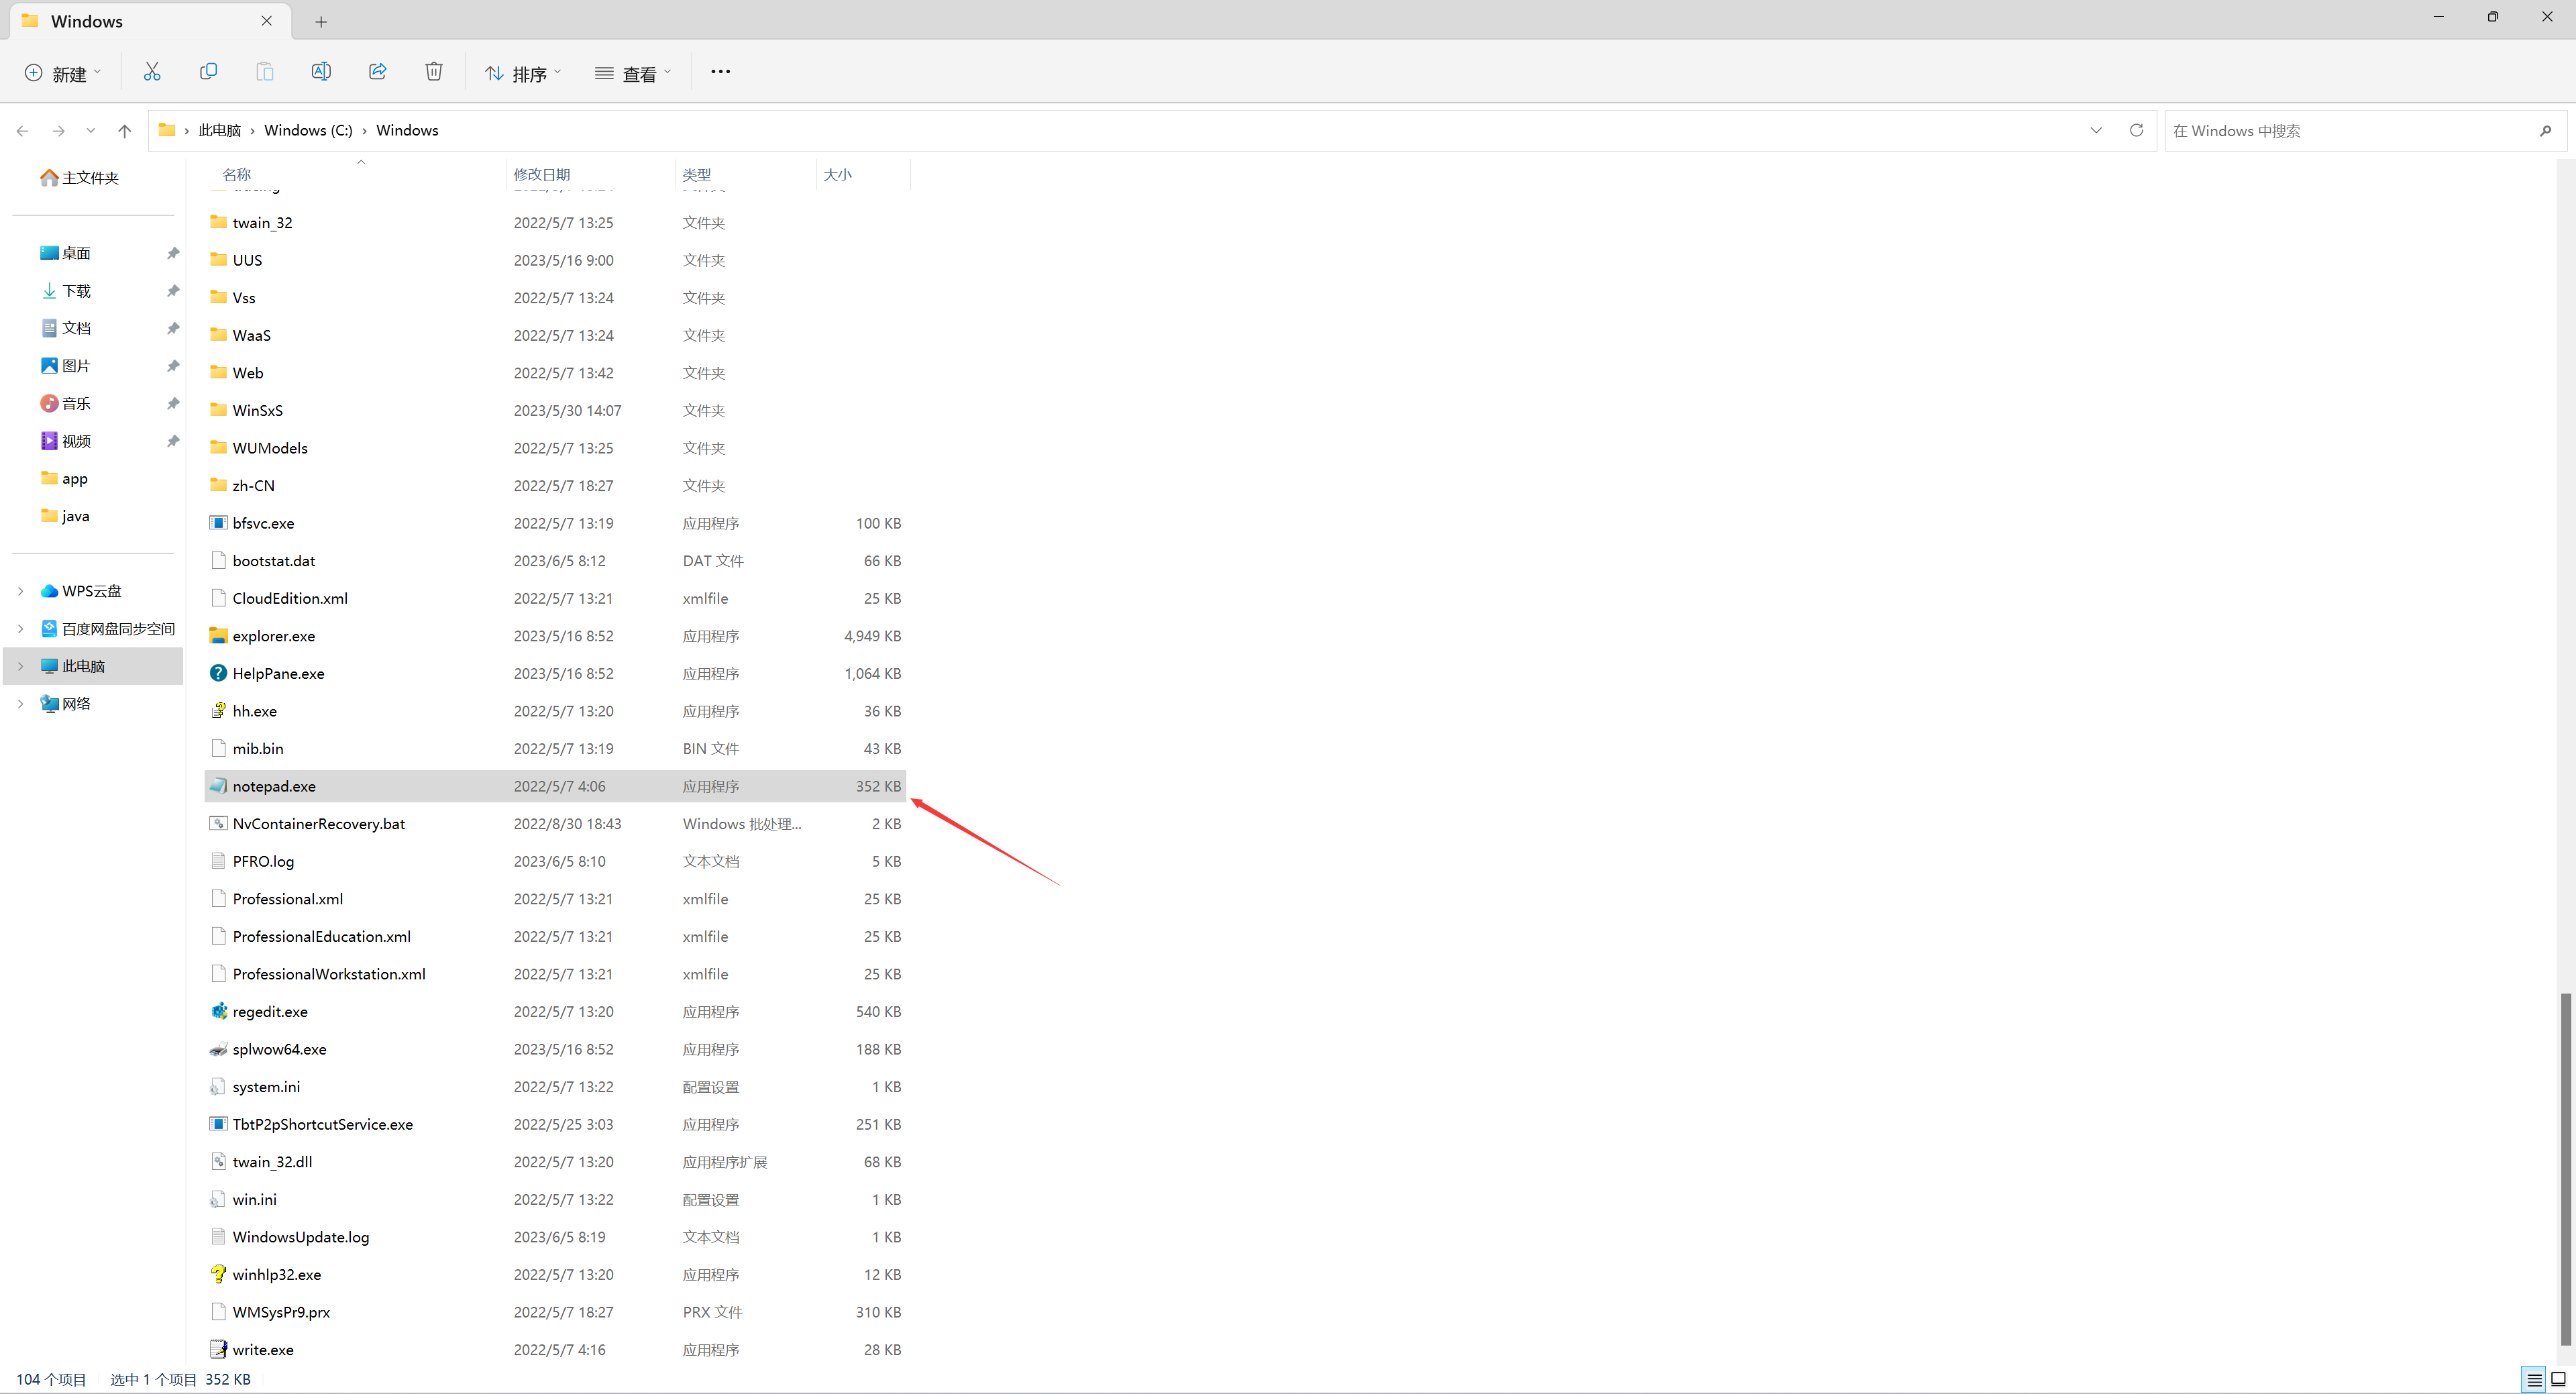Open the three-dot more options menu
The height and width of the screenshot is (1394, 2576).
click(x=720, y=72)
